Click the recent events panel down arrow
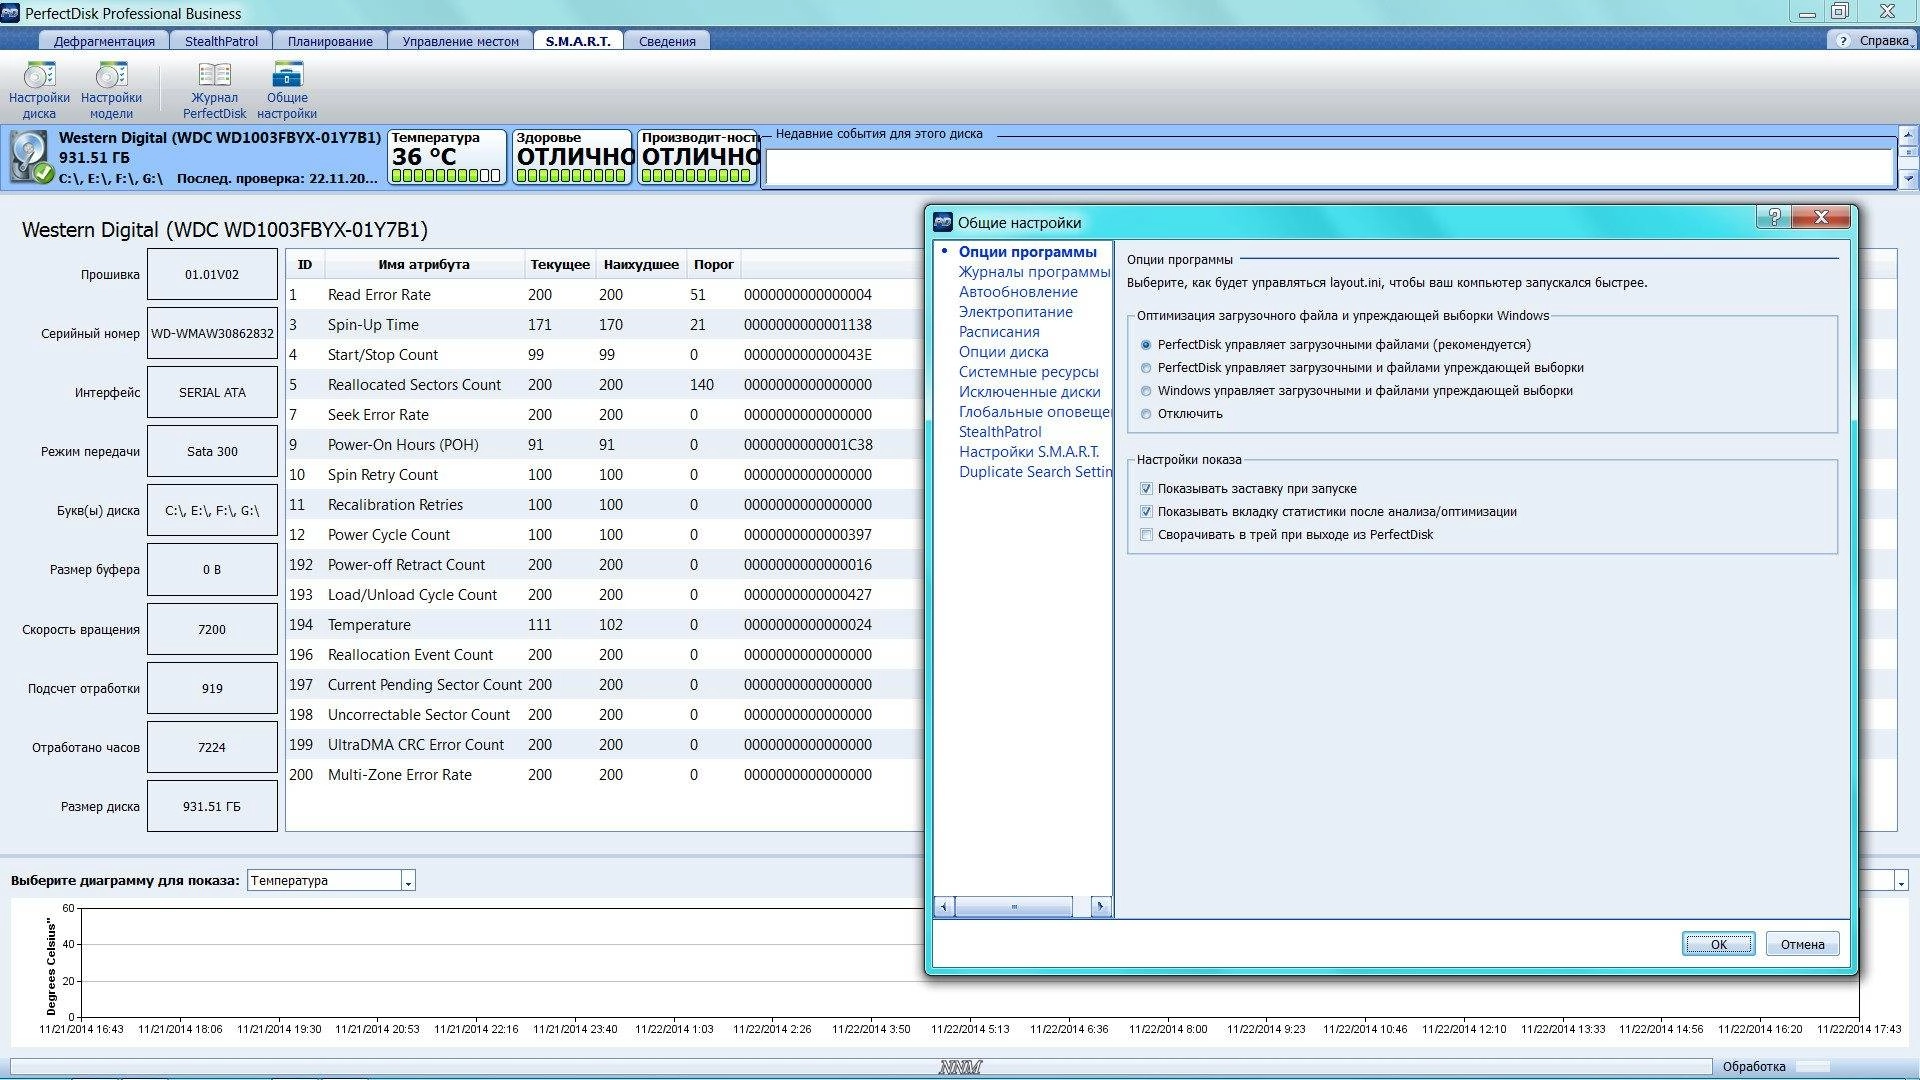Viewport: 1920px width, 1080px height. click(x=1908, y=180)
